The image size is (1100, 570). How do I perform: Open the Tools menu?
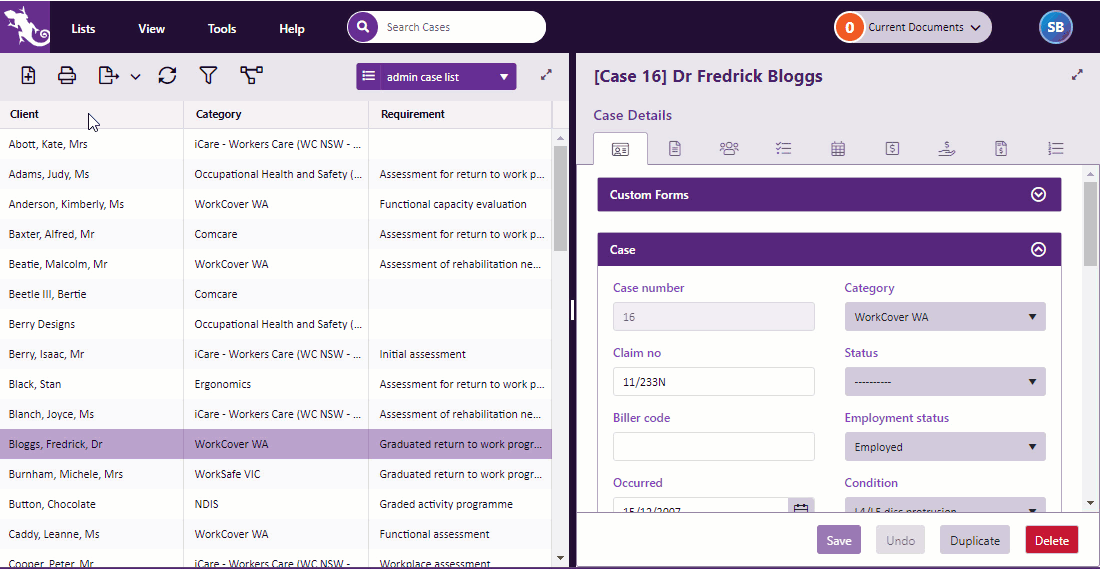point(222,29)
